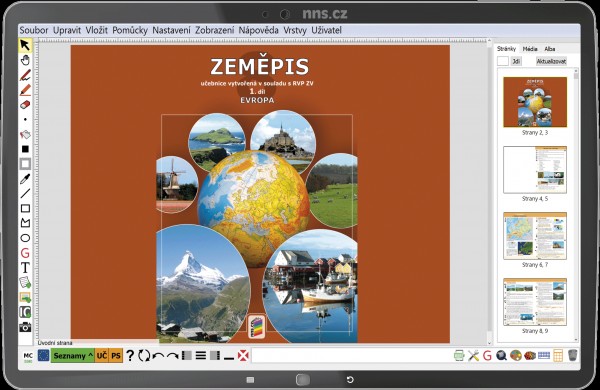Switch to the Stránky tab
Viewport: 600px width, 390px height.
(x=506, y=49)
